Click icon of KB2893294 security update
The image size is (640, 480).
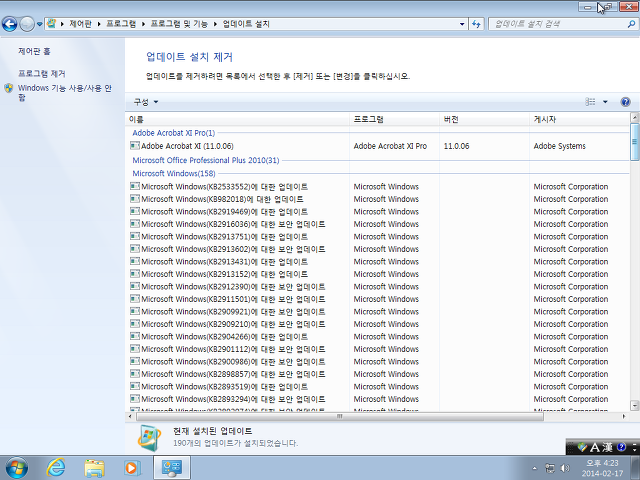[x=135, y=398]
